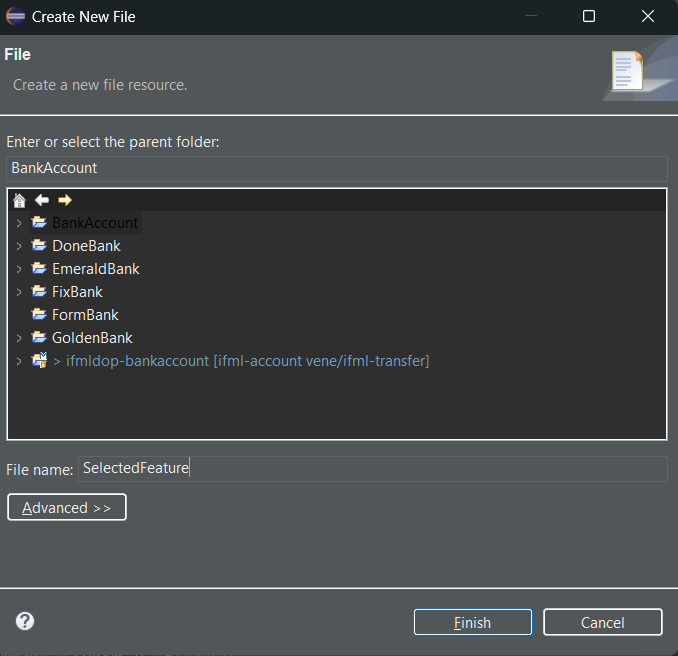Go into with the yellow right arrow

coord(65,200)
